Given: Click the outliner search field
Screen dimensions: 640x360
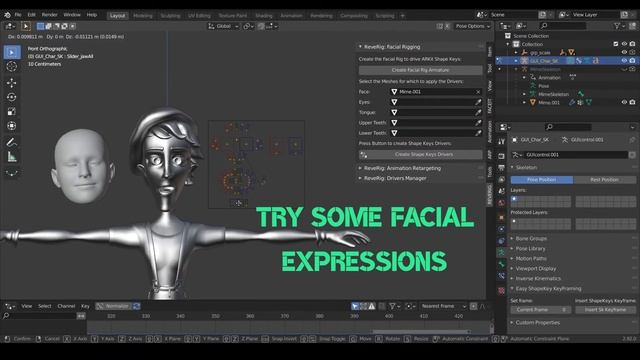Looking at the screenshot, I should click(562, 26).
